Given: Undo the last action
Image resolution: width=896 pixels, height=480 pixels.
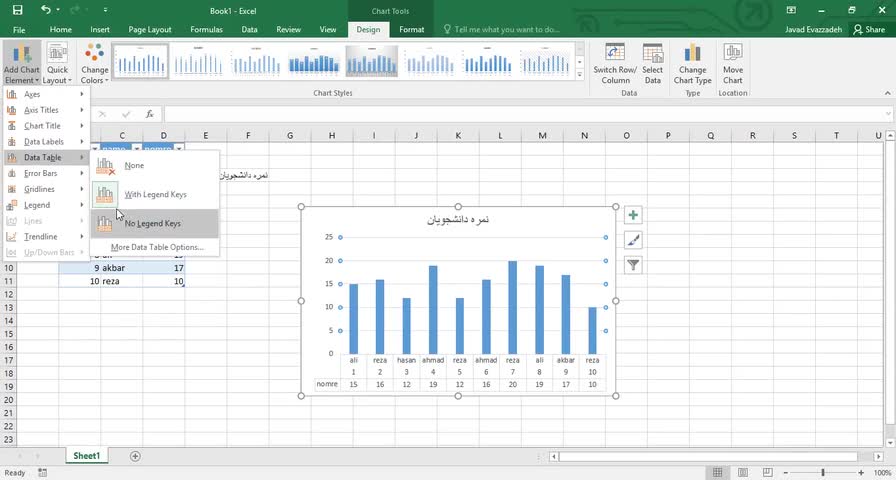Looking at the screenshot, I should pos(46,10).
